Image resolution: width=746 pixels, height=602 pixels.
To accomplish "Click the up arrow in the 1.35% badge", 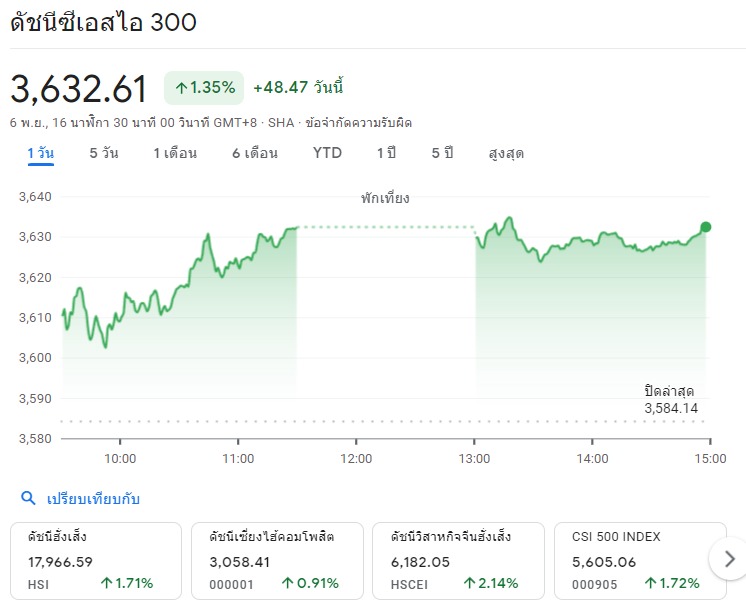I will pos(181,88).
